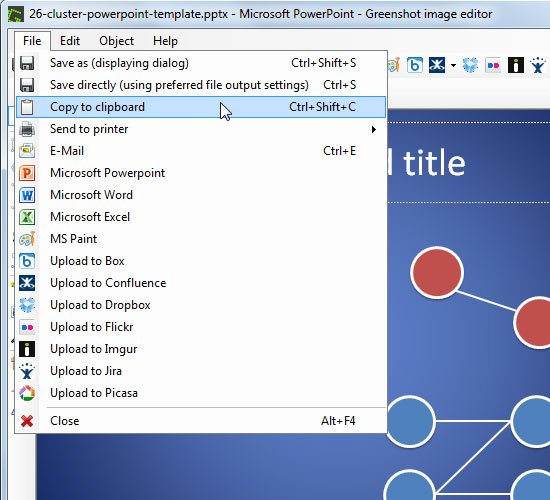Viewport: 550px width, 500px height.
Task: Click the Dropbox icon in the toolbar
Action: click(x=470, y=65)
